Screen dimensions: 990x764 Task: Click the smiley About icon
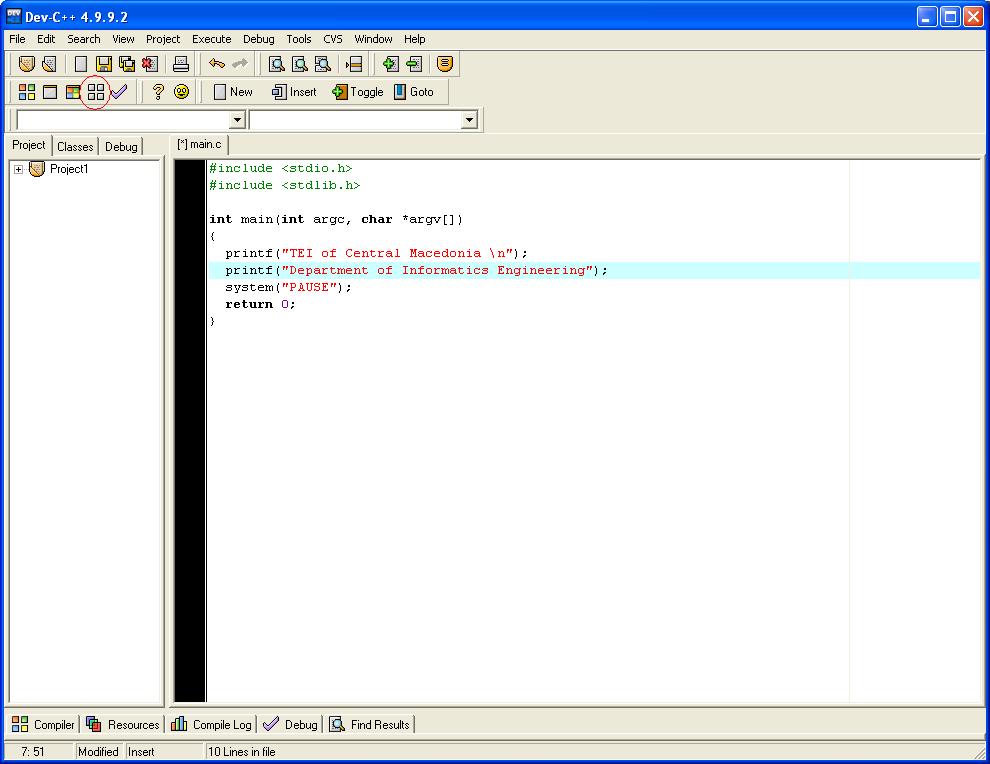pyautogui.click(x=181, y=92)
